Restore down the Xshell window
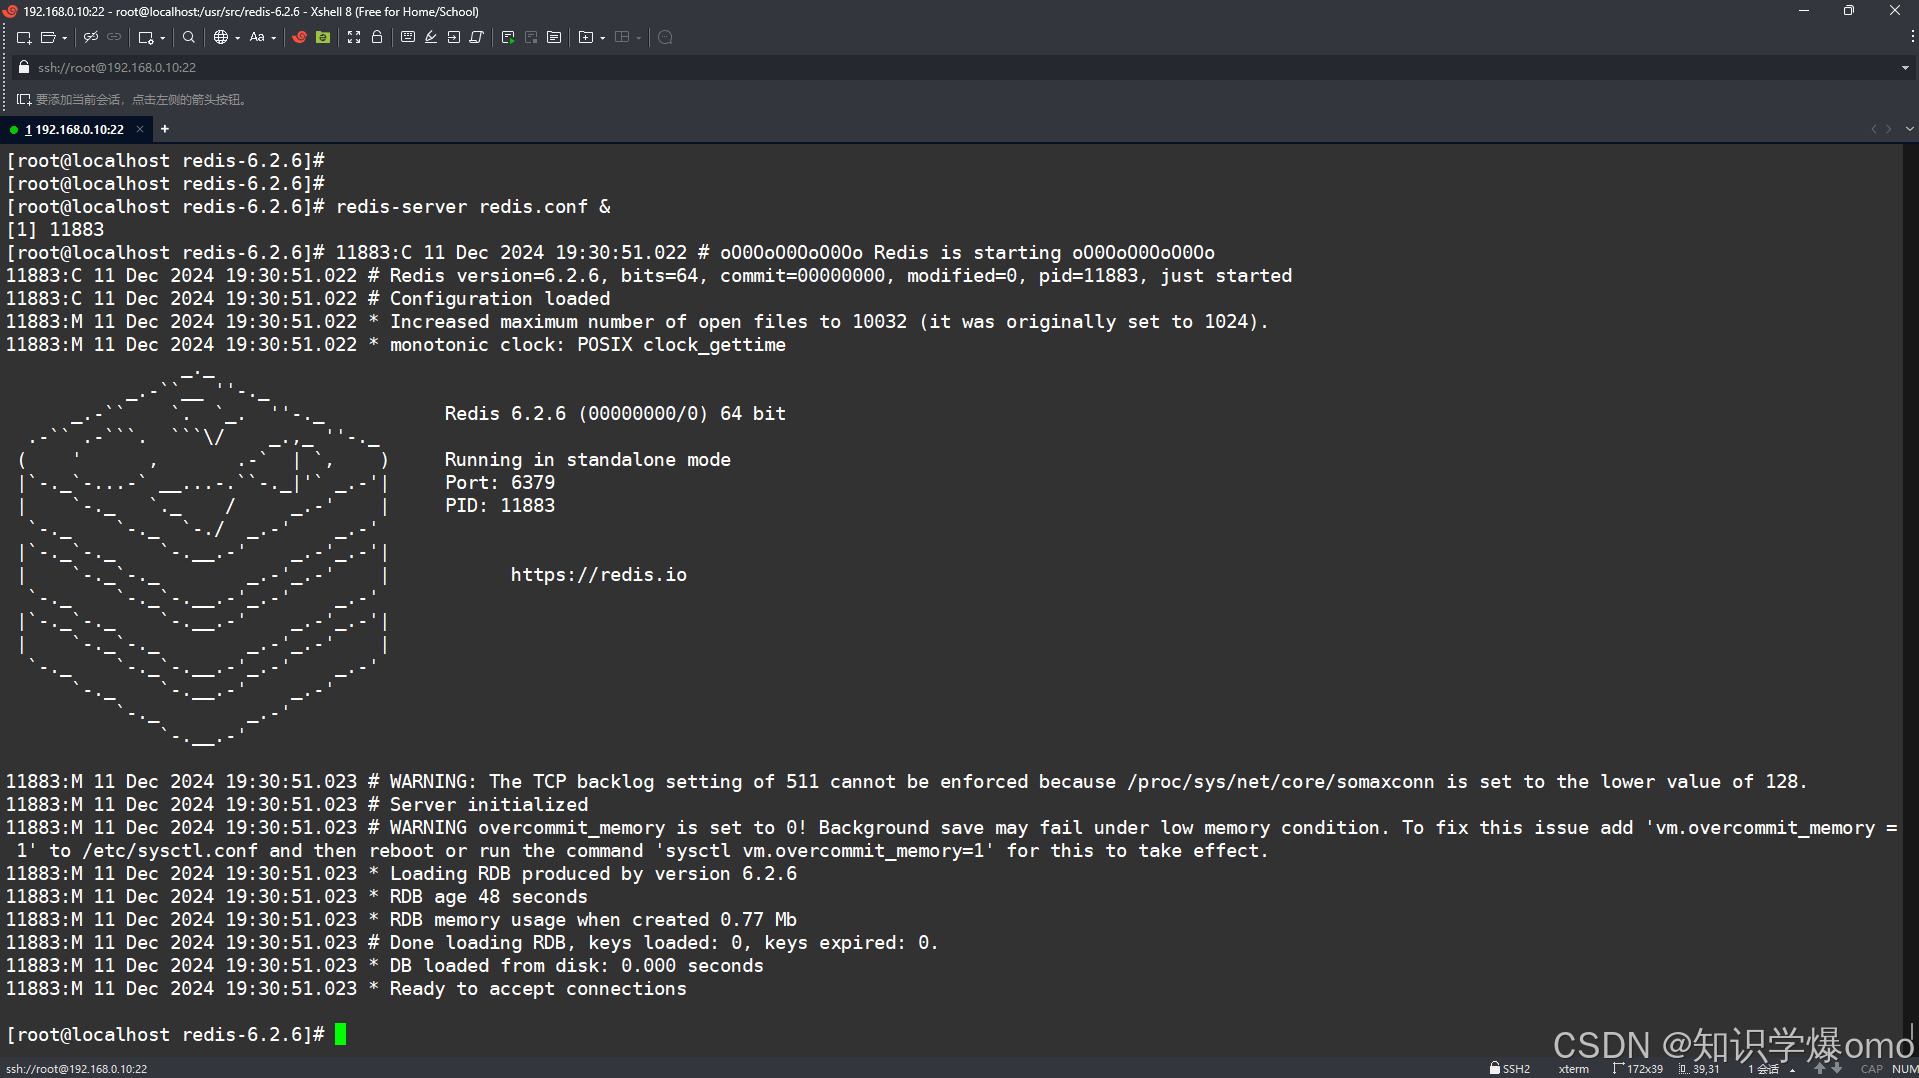1919x1078 pixels. (1849, 11)
